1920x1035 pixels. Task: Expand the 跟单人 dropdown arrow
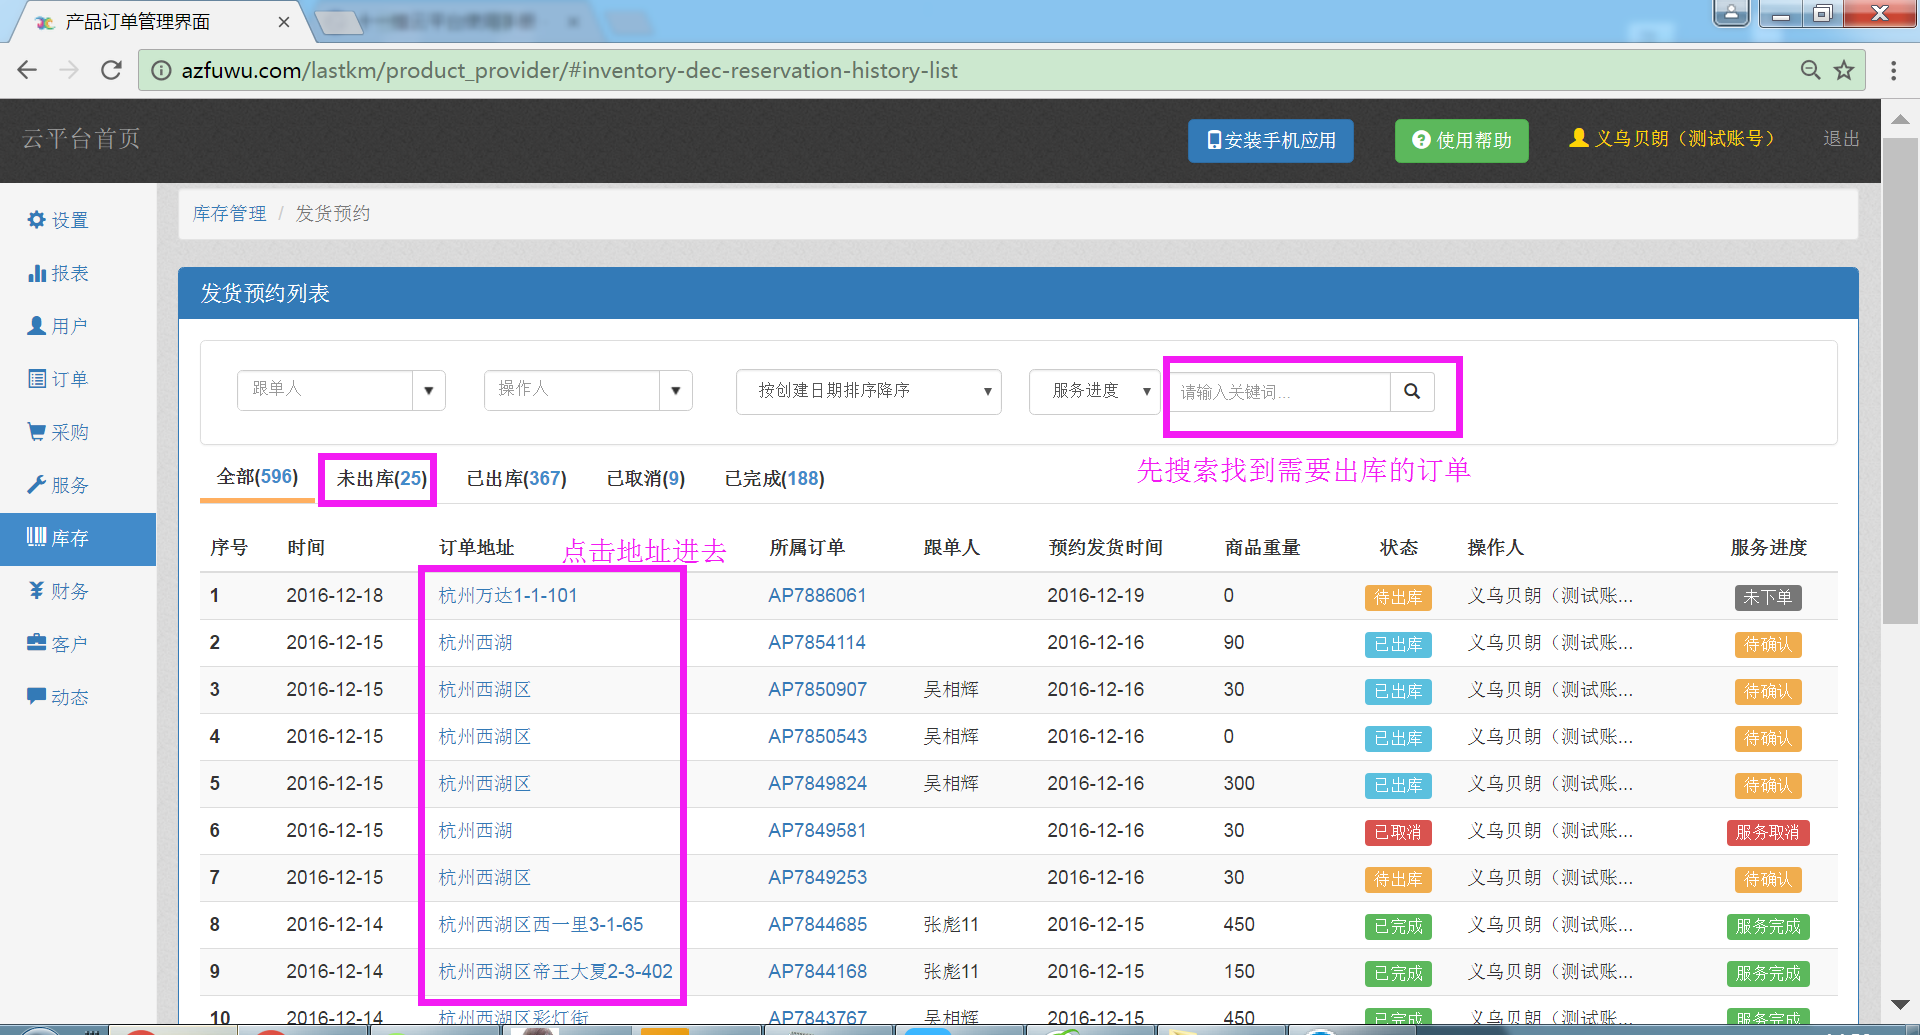point(429,390)
